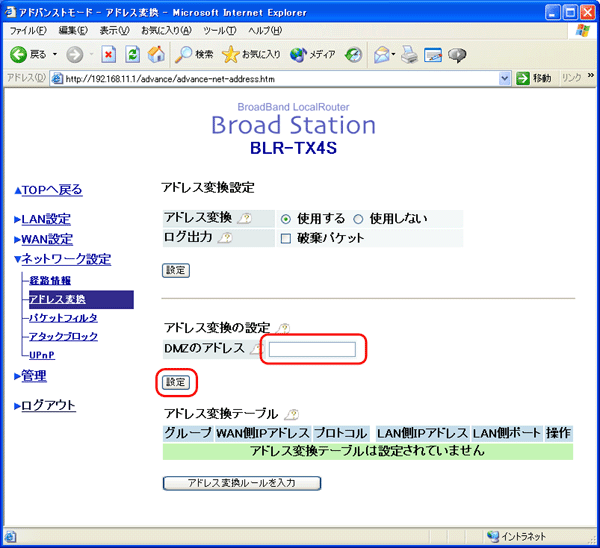The width and height of the screenshot is (600, 548).
Task: Open the address bar URL dropdown
Action: point(505,78)
